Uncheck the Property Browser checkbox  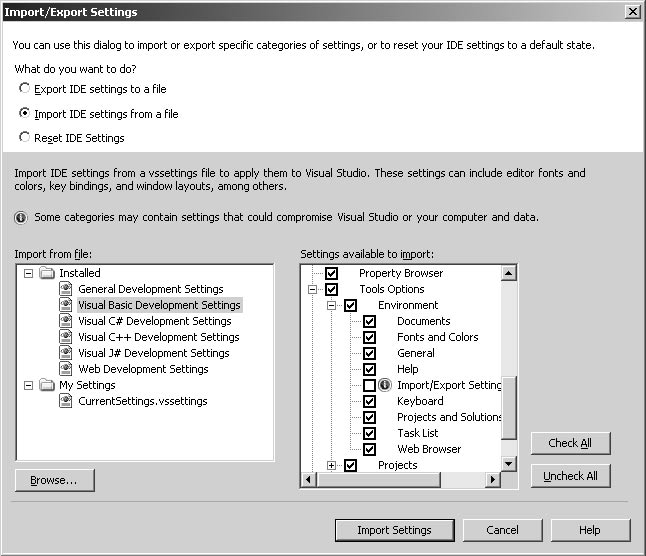(x=332, y=273)
